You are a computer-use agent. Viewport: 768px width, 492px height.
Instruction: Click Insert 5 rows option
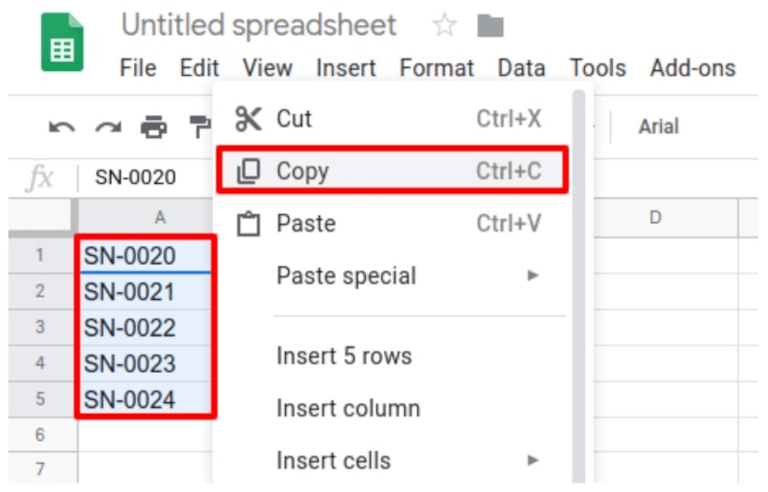[344, 356]
